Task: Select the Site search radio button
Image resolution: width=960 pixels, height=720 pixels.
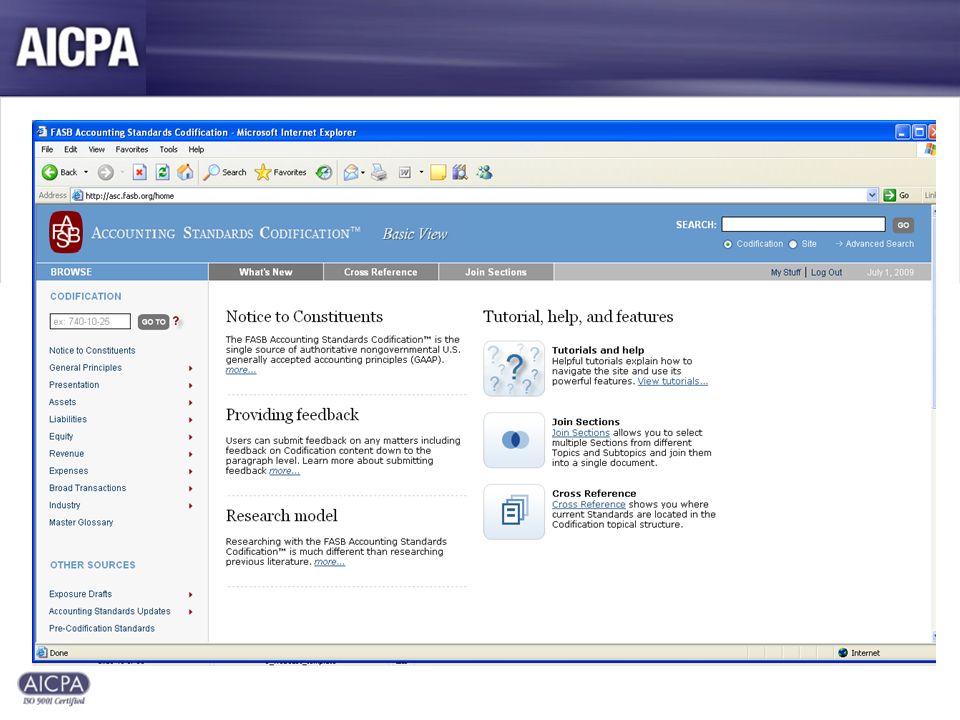Action: 793,244
